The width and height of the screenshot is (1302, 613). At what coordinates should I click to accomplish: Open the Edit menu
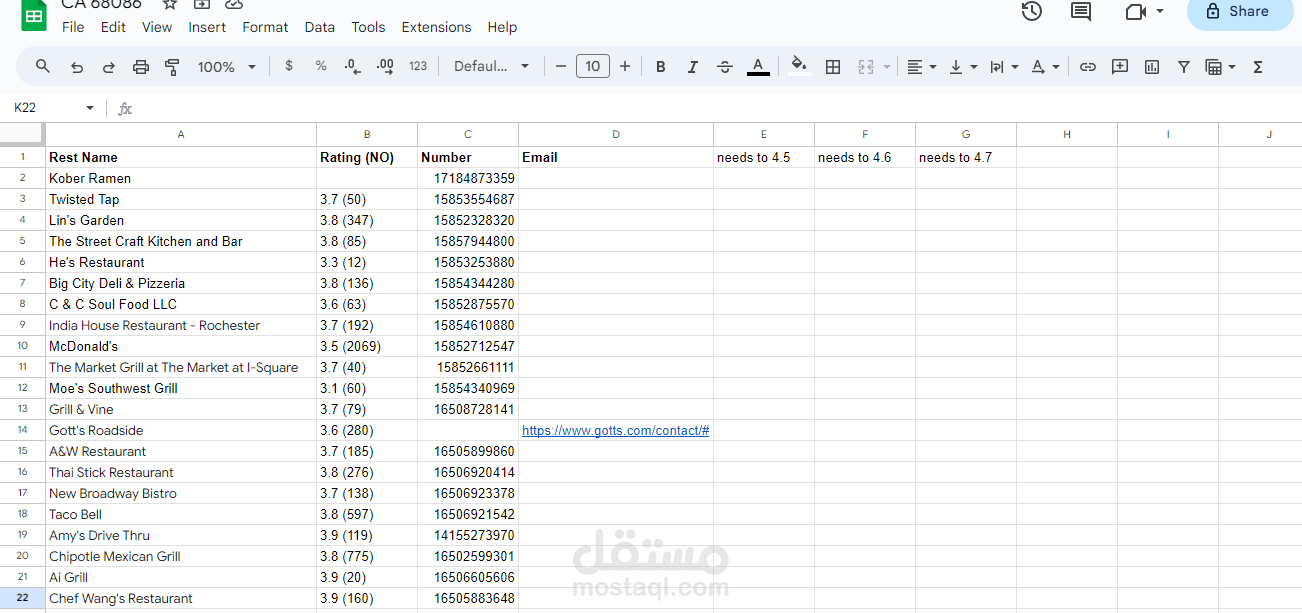113,27
